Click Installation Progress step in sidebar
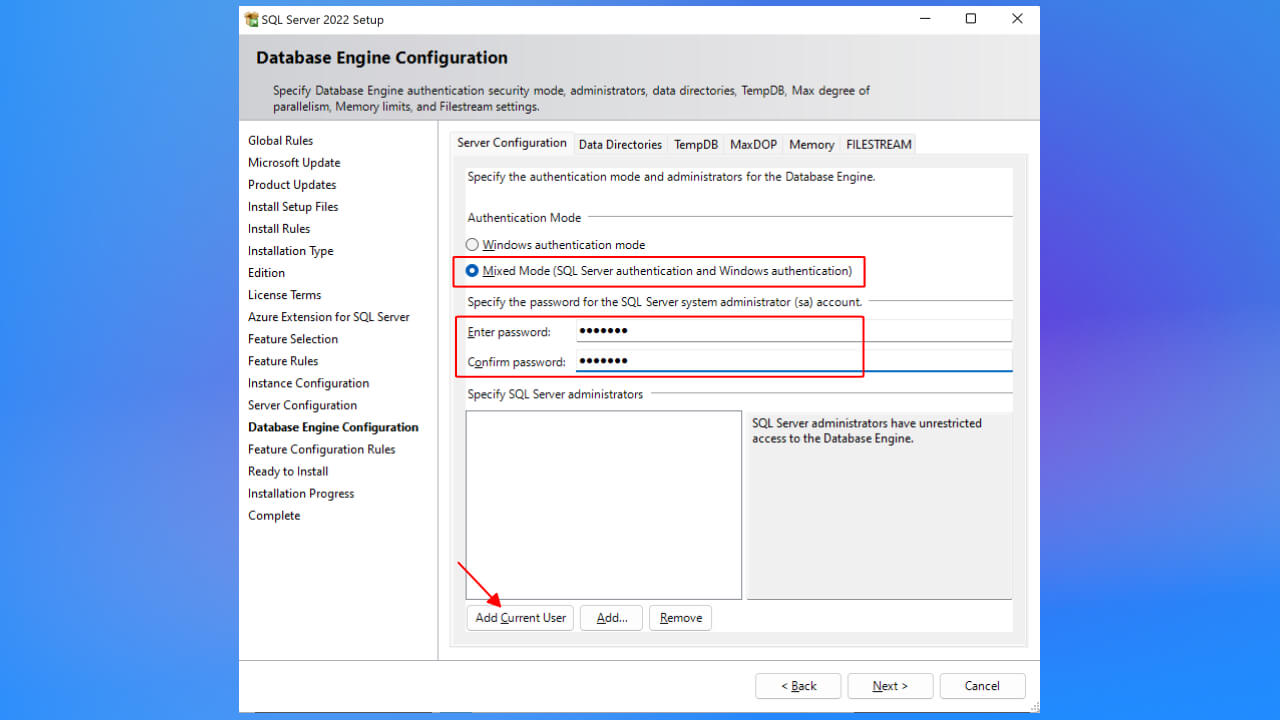Image resolution: width=1280 pixels, height=720 pixels. tap(301, 493)
